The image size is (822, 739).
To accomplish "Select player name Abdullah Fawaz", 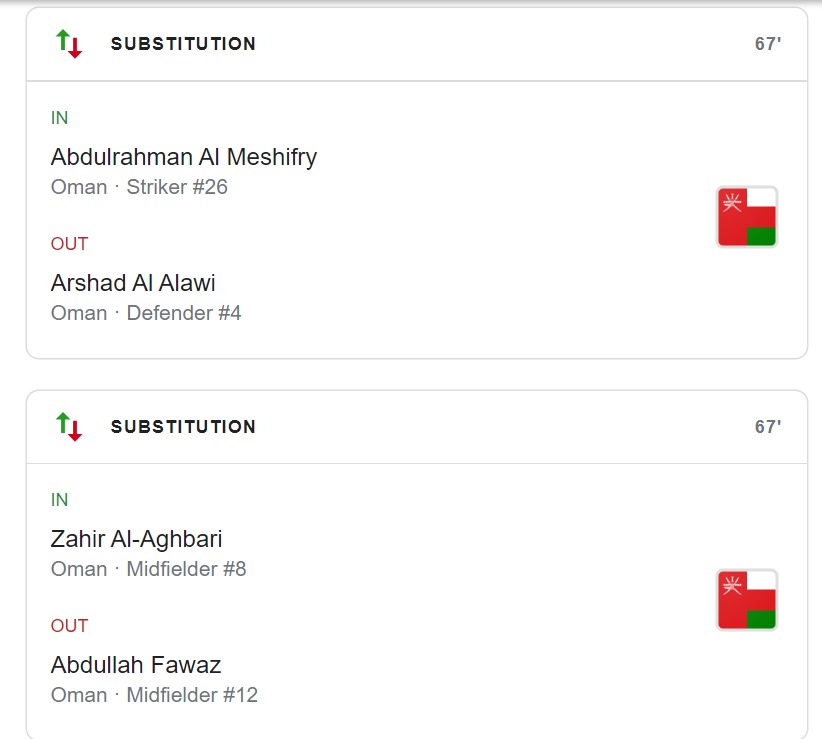I will 136,665.
